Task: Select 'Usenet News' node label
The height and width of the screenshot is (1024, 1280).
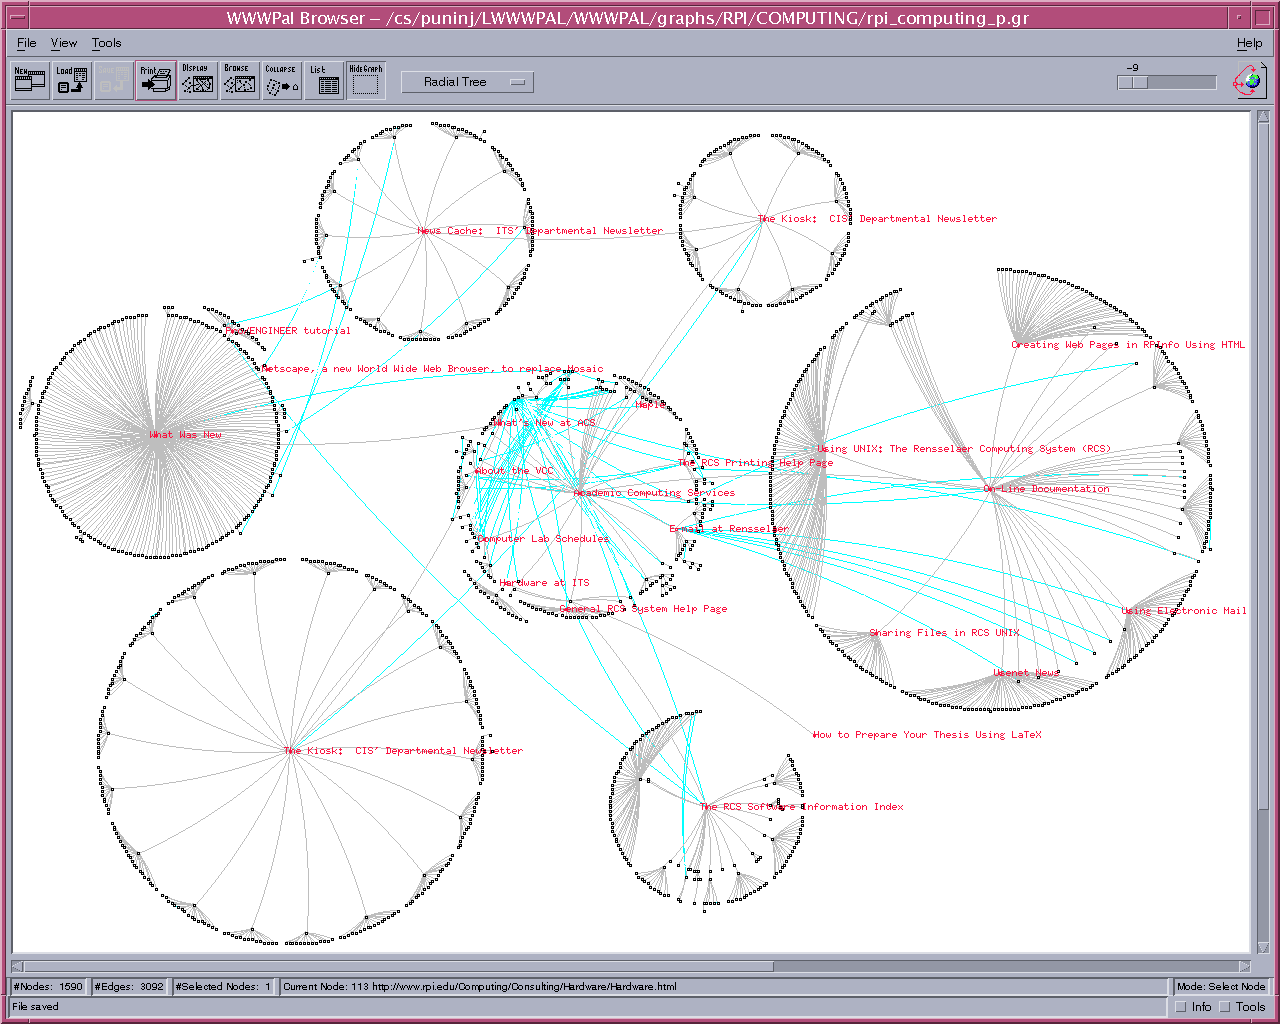Action: click(x=1026, y=673)
